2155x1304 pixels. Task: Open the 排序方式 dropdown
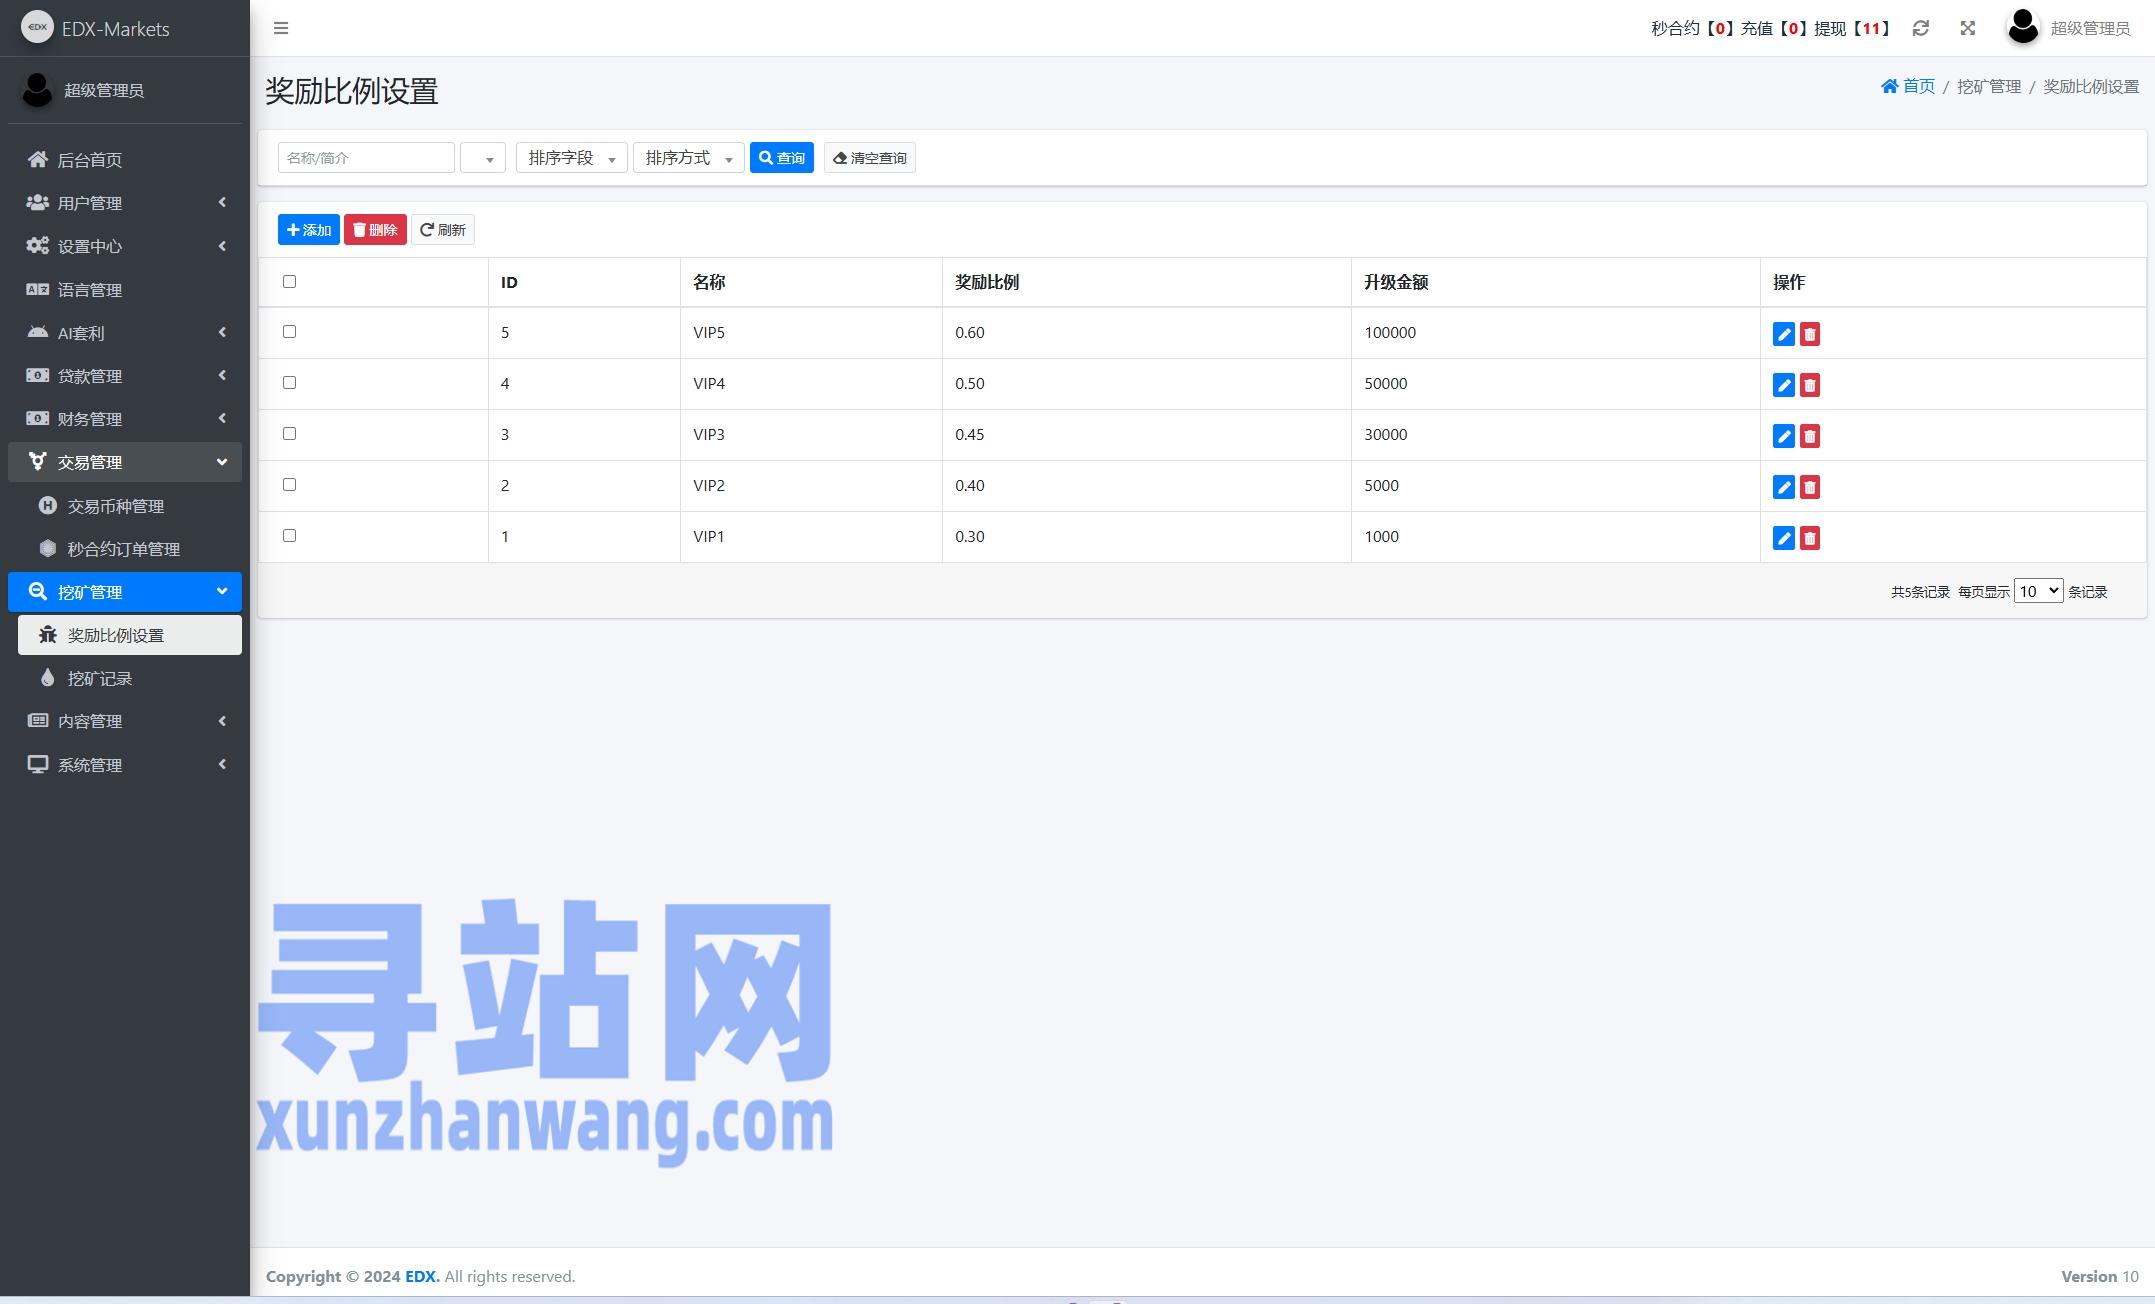(688, 158)
